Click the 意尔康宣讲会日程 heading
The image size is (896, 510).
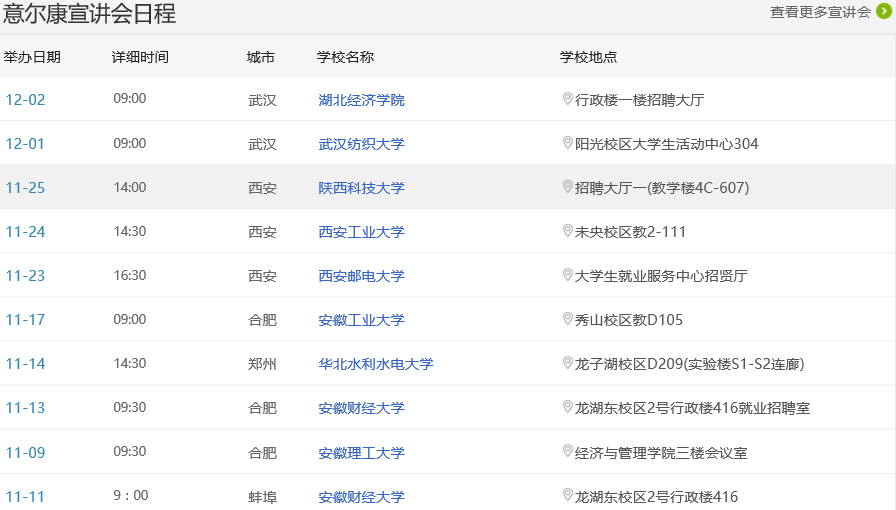[x=89, y=13]
